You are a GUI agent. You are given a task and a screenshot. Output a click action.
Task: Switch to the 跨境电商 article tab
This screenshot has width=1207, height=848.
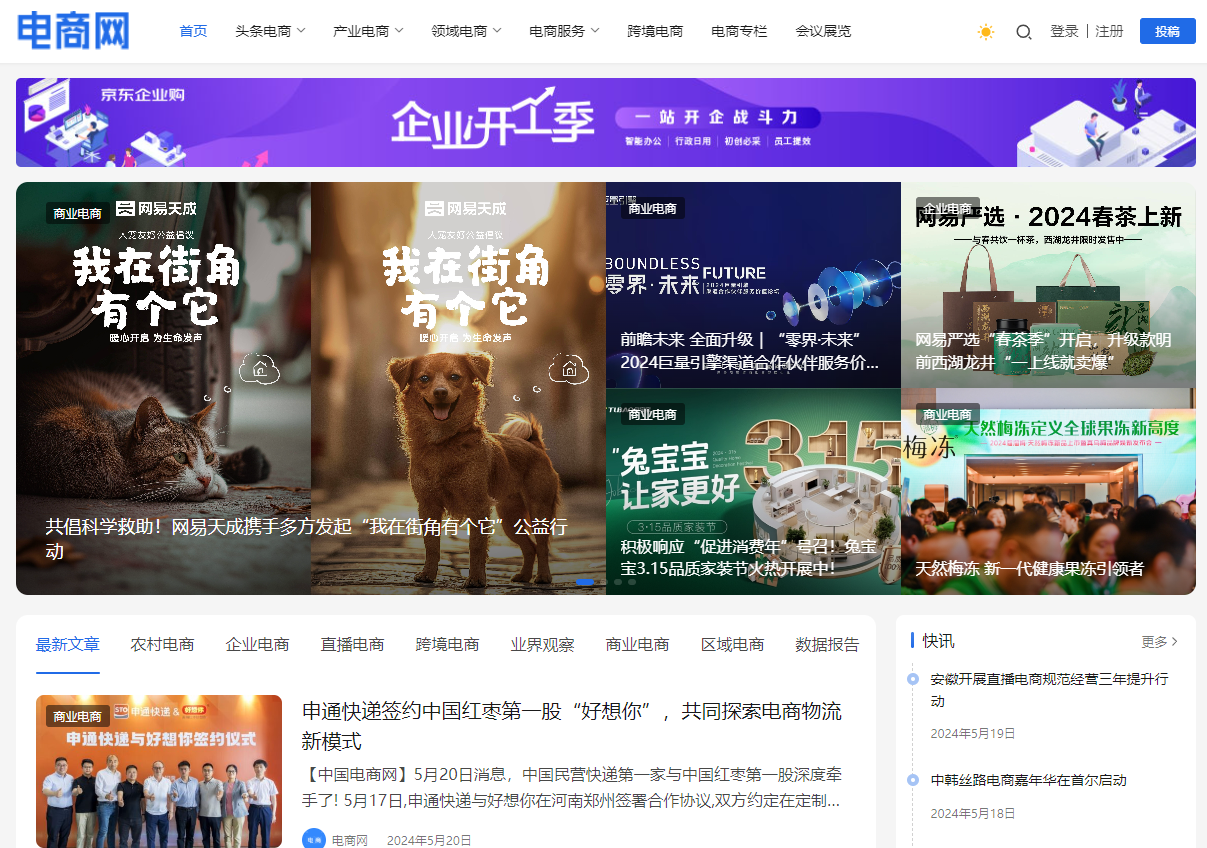447,645
